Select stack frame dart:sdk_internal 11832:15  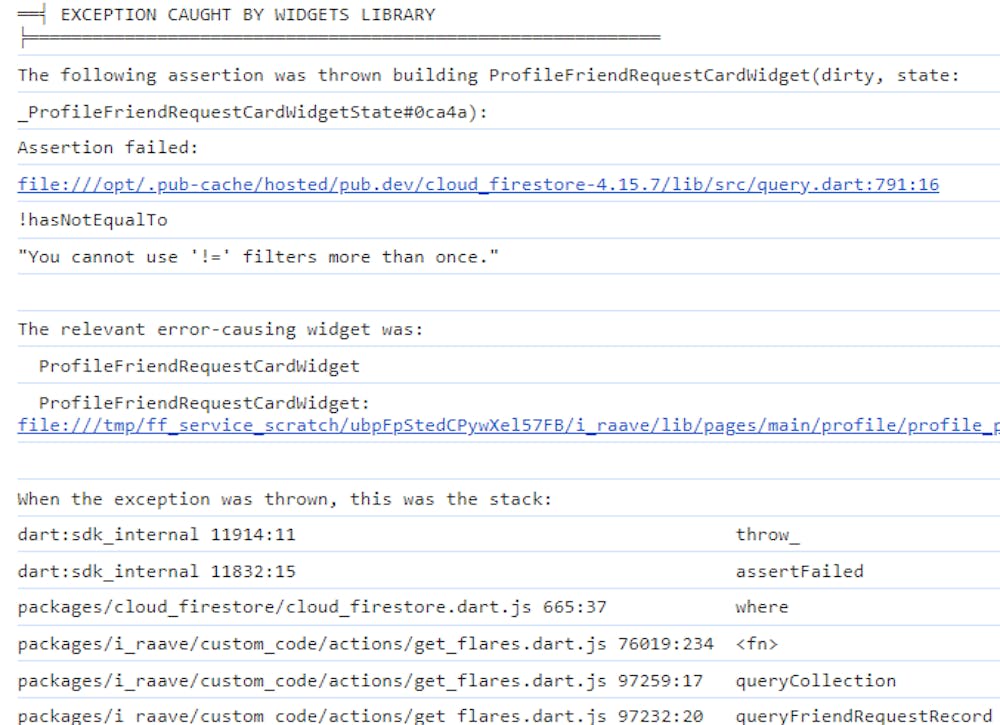(156, 572)
